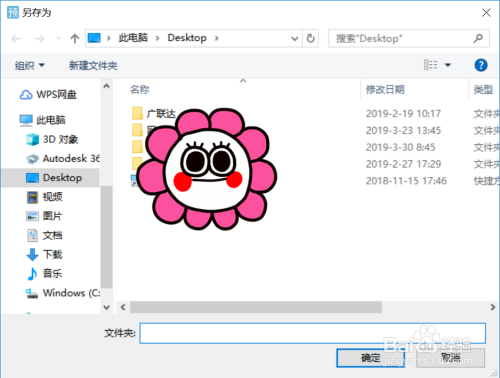
Task: Click the 3D 对象 cube icon
Action: coord(32,139)
